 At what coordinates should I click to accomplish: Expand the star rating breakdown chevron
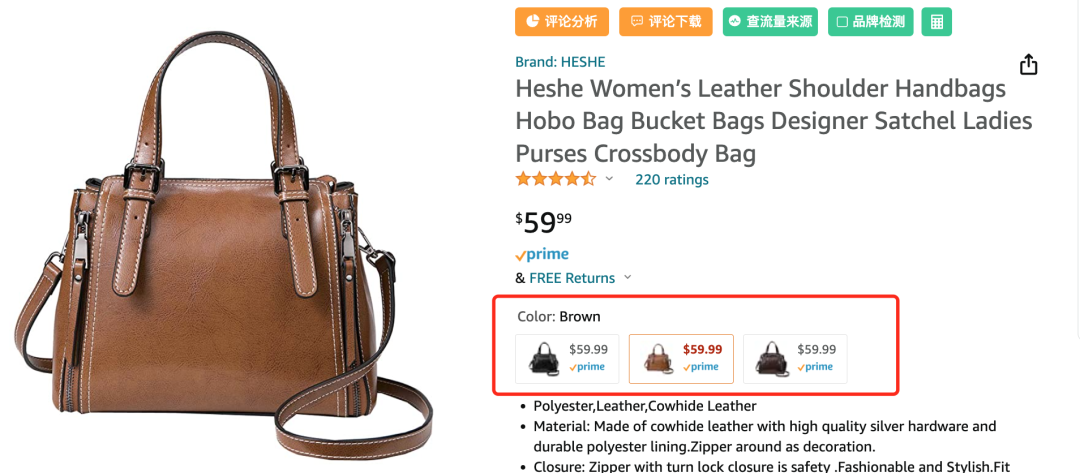(609, 180)
